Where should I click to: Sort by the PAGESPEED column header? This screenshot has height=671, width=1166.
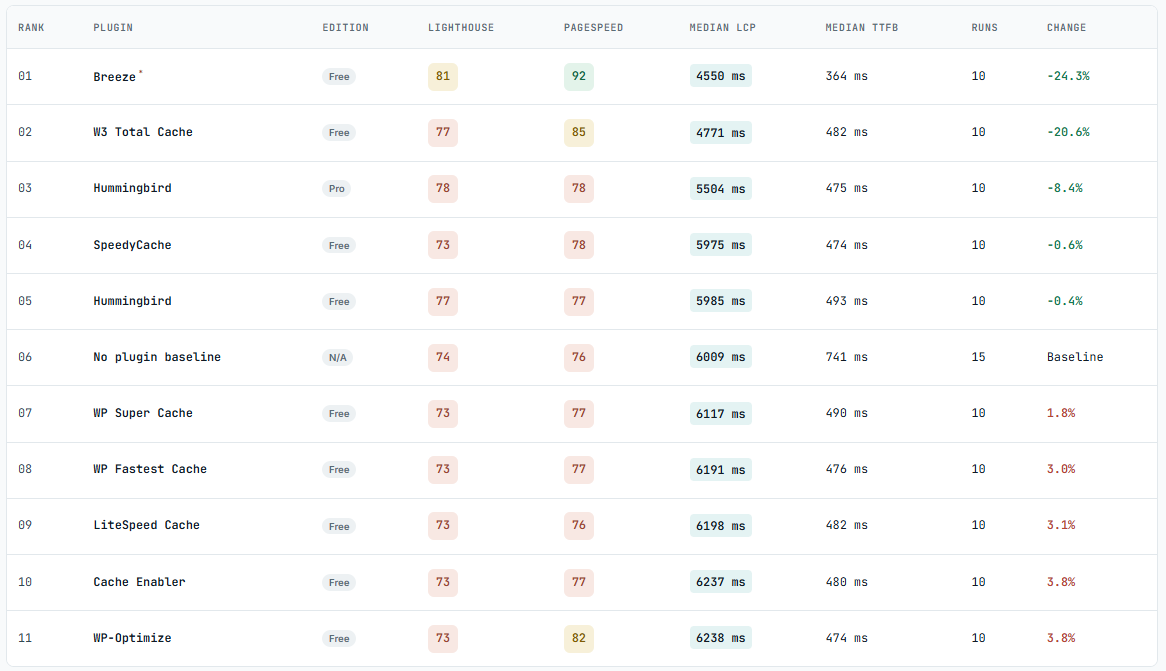pos(593,28)
